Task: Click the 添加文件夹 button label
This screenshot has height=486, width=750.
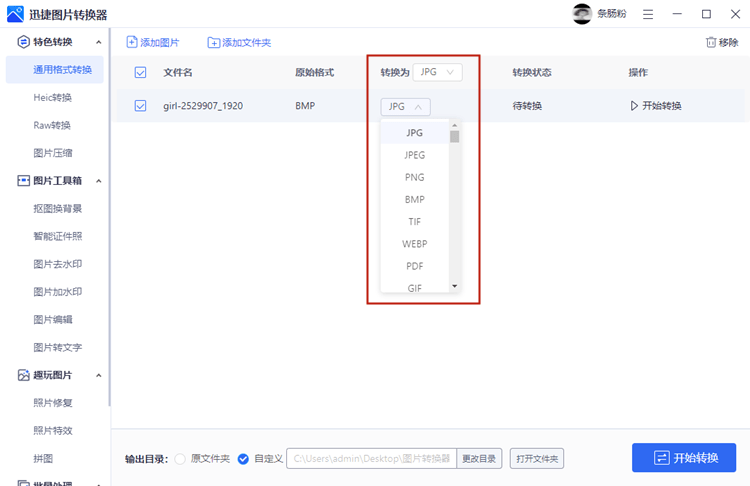Action: point(247,43)
